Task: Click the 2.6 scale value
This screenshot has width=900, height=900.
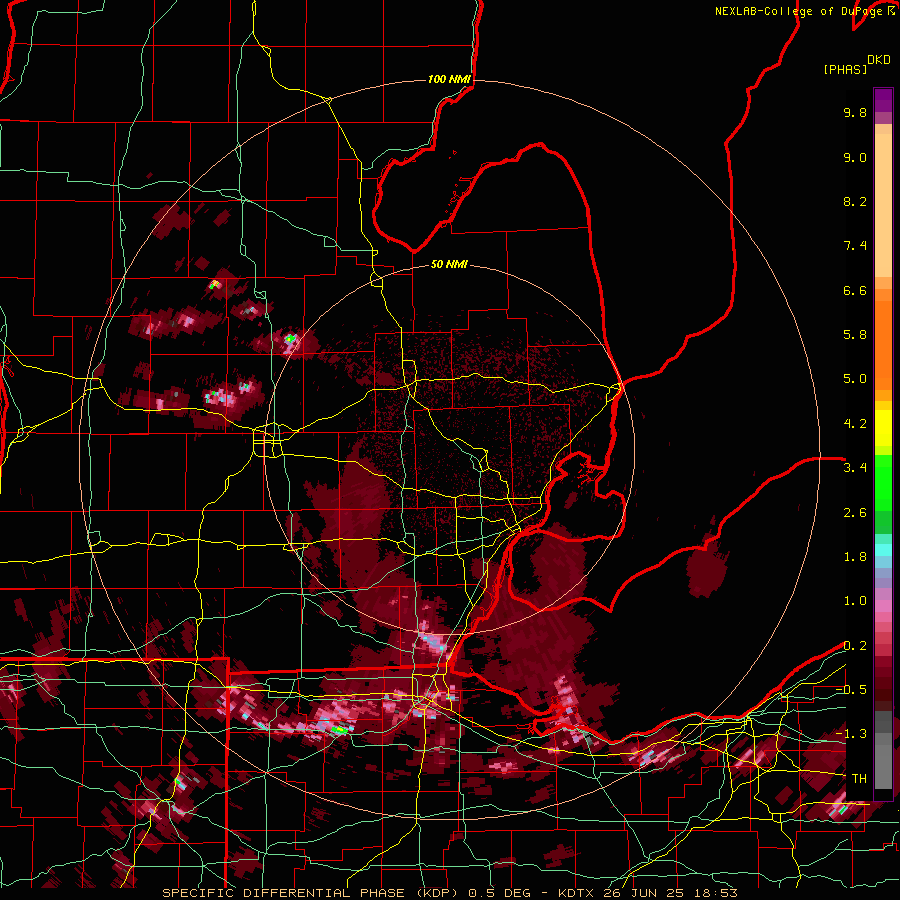Action: (x=855, y=513)
